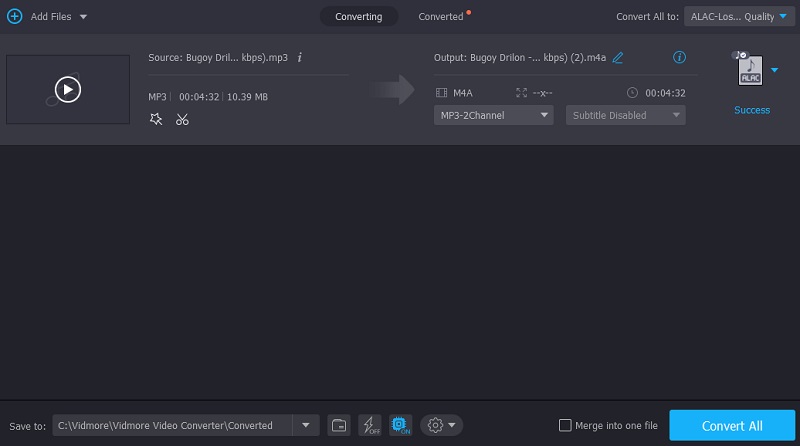The width and height of the screenshot is (800, 446).
Task: Show output media info circle icon
Action: point(680,58)
